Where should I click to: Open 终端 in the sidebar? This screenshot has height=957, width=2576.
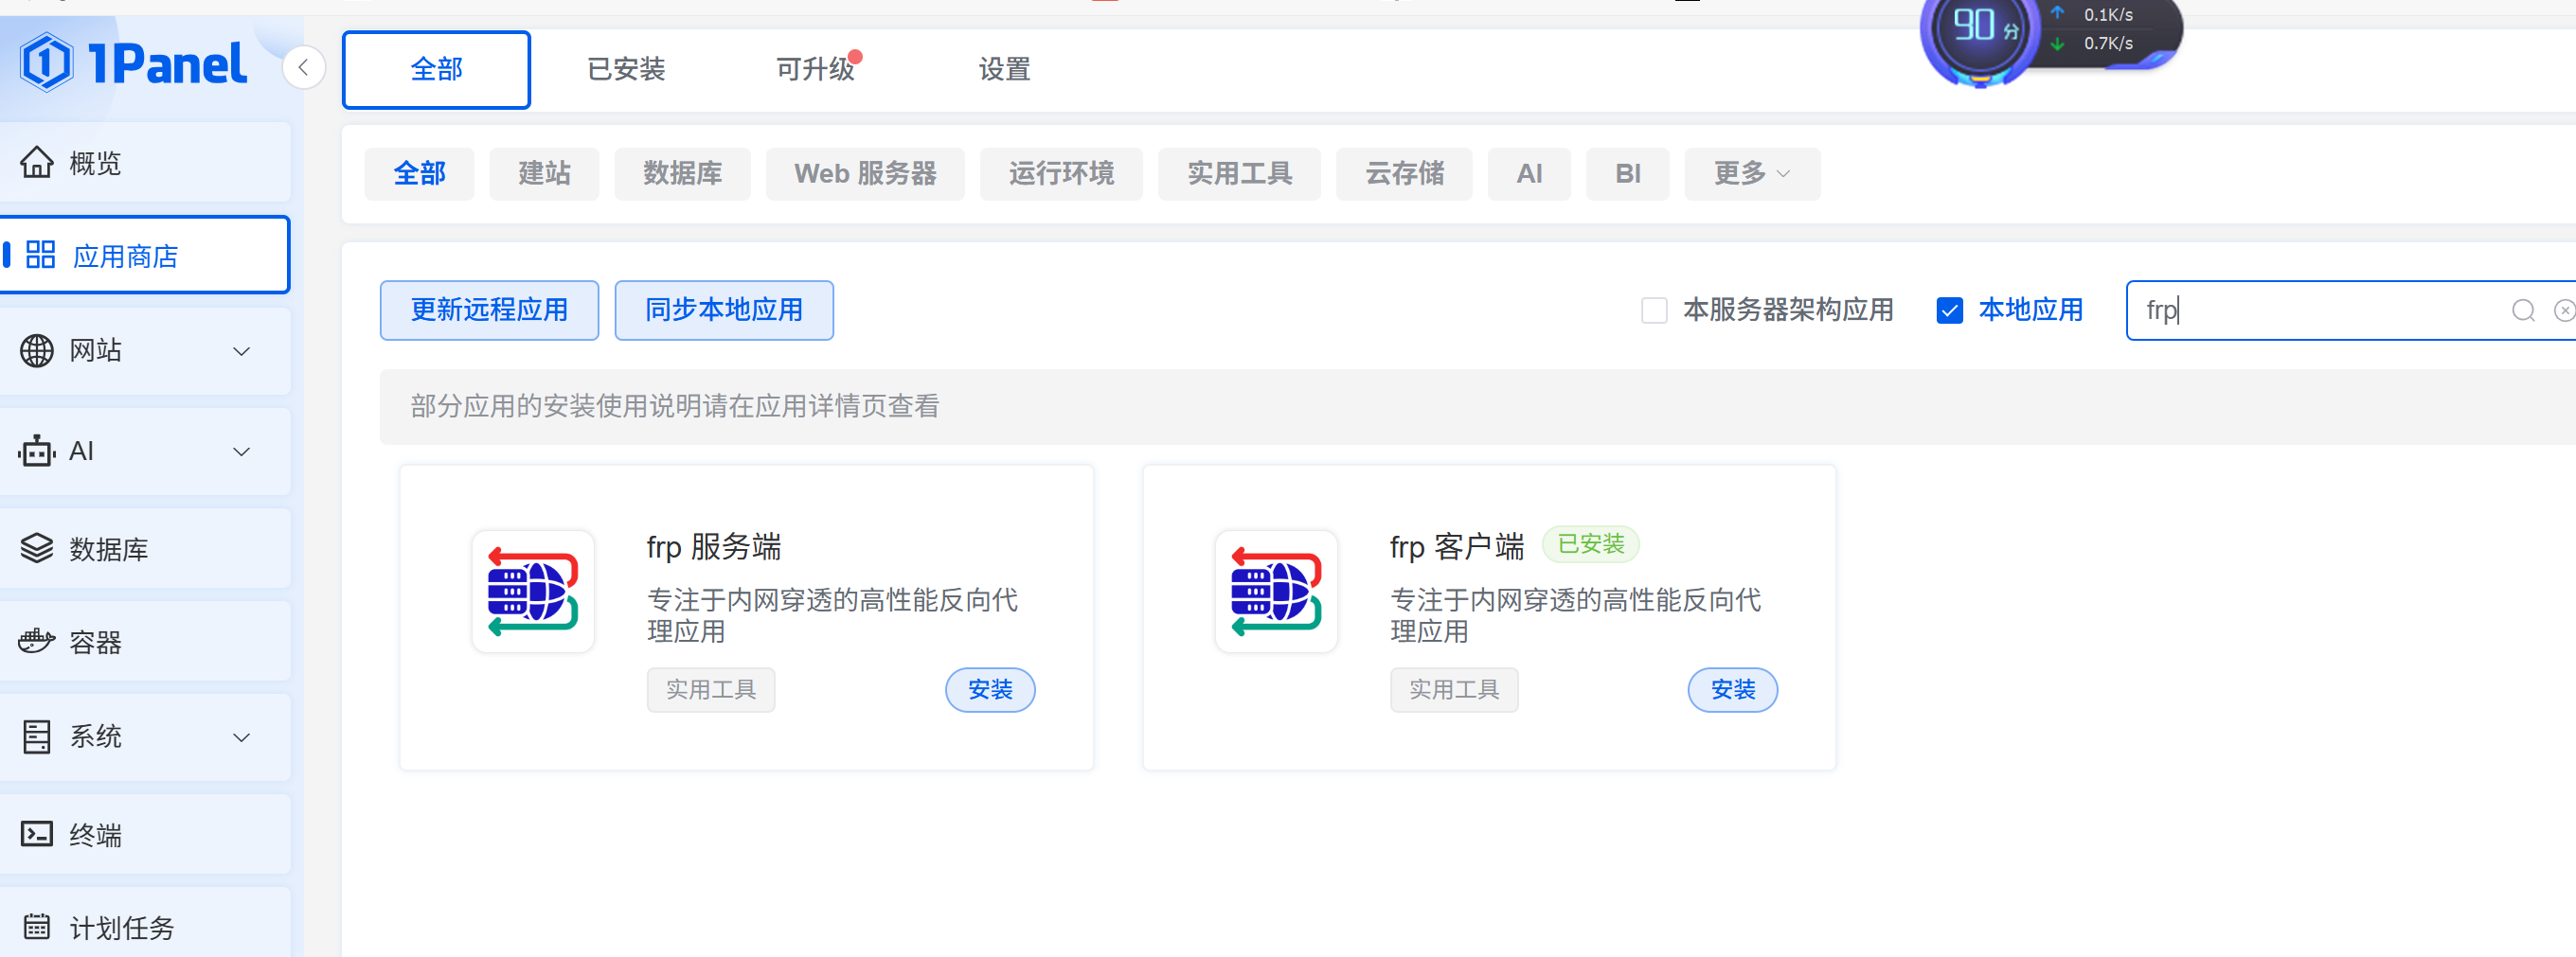145,835
